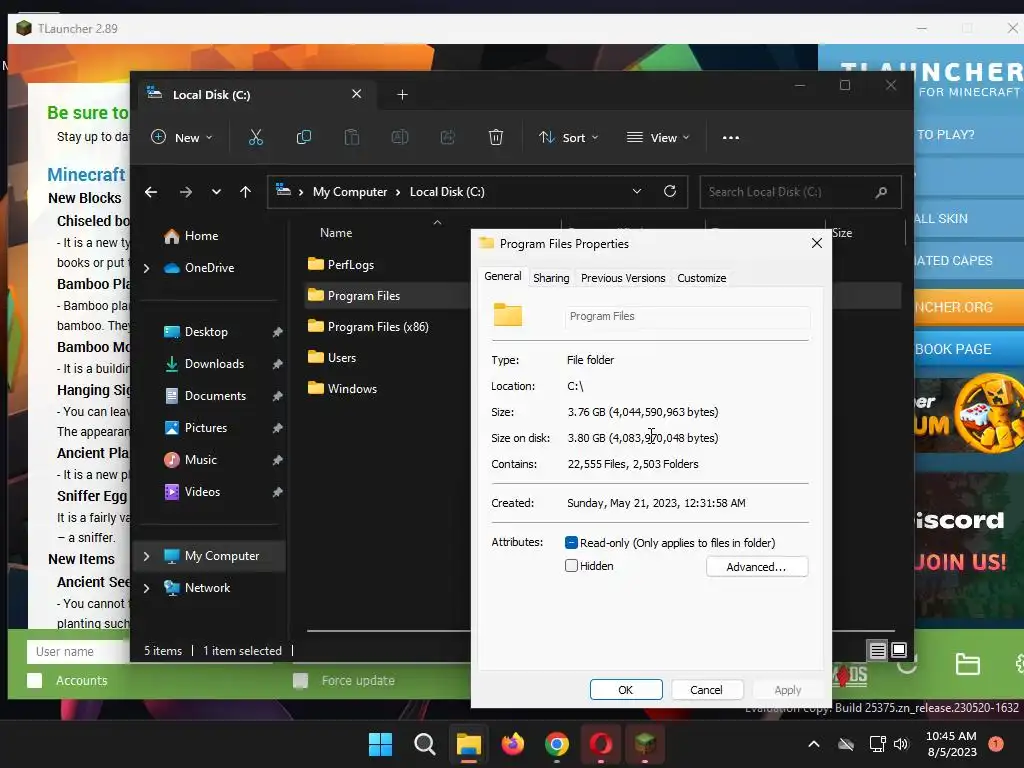Click the Delete trash icon in Explorer toolbar
This screenshot has width=1024, height=768.
[x=496, y=137]
